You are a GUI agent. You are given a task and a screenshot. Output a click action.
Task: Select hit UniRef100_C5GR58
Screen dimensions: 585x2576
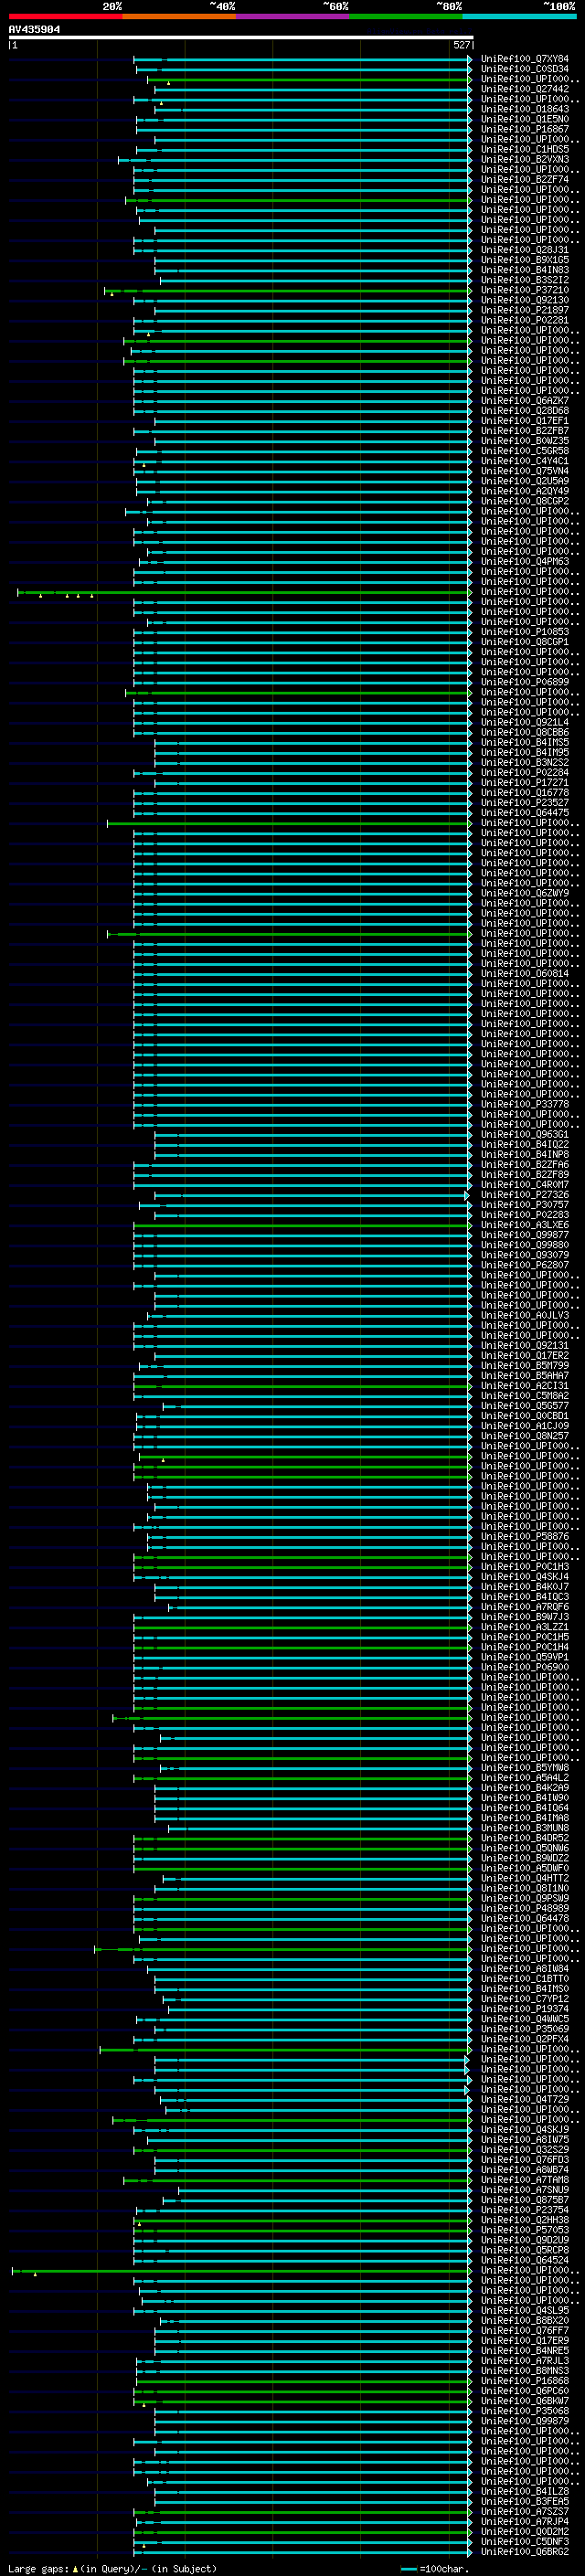pyautogui.click(x=525, y=451)
